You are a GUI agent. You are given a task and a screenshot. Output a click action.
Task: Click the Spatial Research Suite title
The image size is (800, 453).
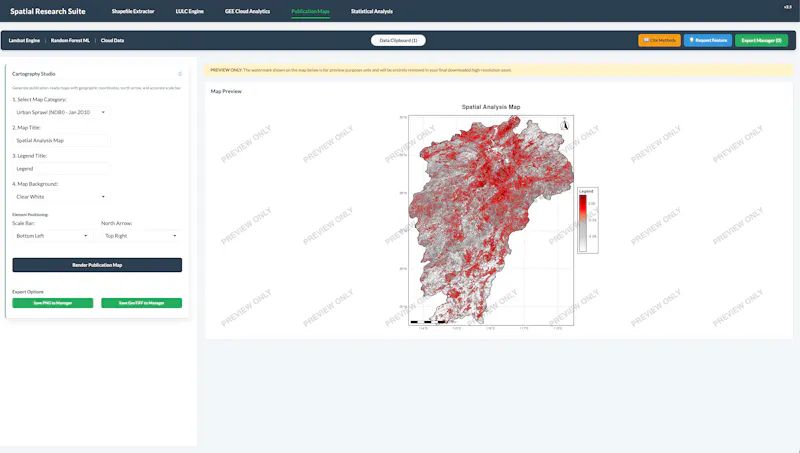48,11
